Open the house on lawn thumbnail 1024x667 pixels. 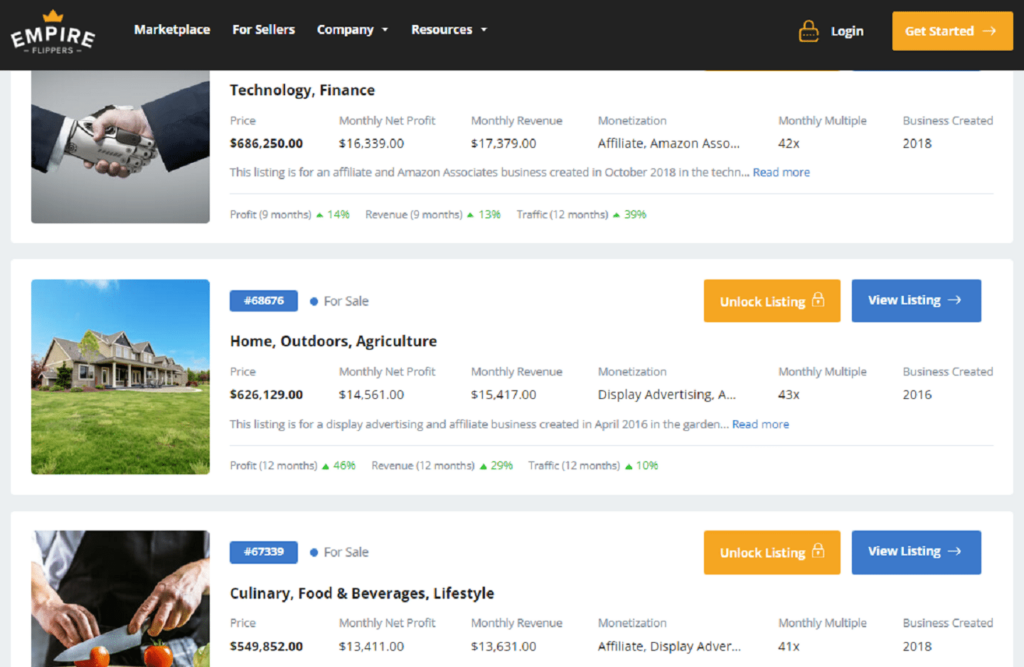click(120, 376)
